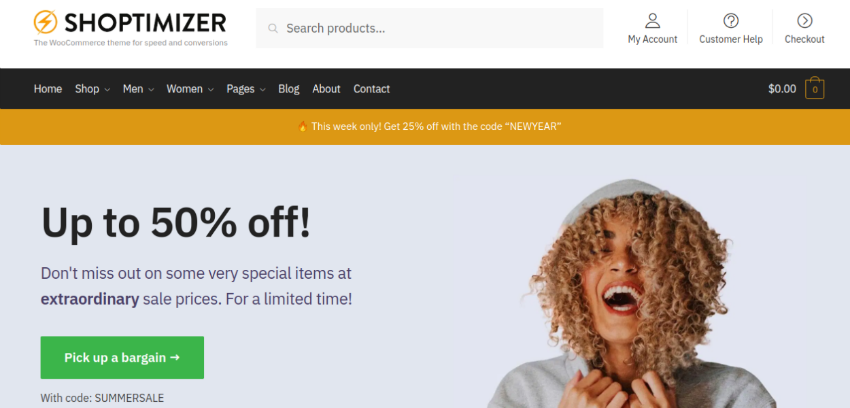The width and height of the screenshot is (850, 408).
Task: Expand the Shop dropdown menu
Action: click(x=92, y=89)
